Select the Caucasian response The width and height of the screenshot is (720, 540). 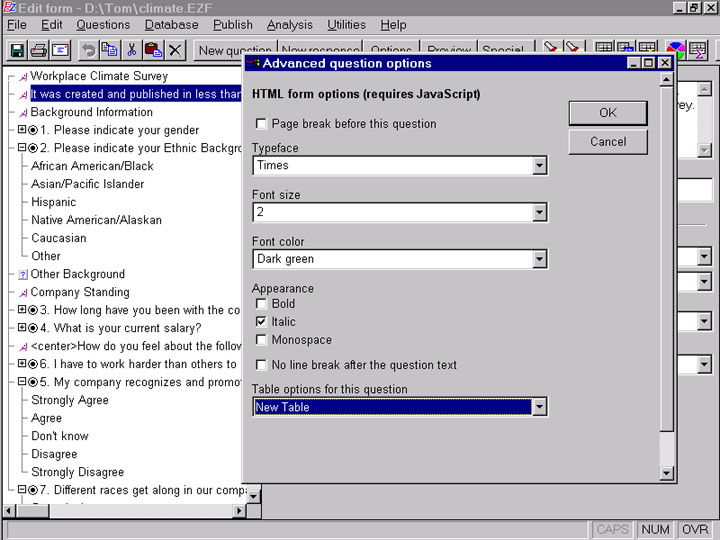[x=59, y=238]
